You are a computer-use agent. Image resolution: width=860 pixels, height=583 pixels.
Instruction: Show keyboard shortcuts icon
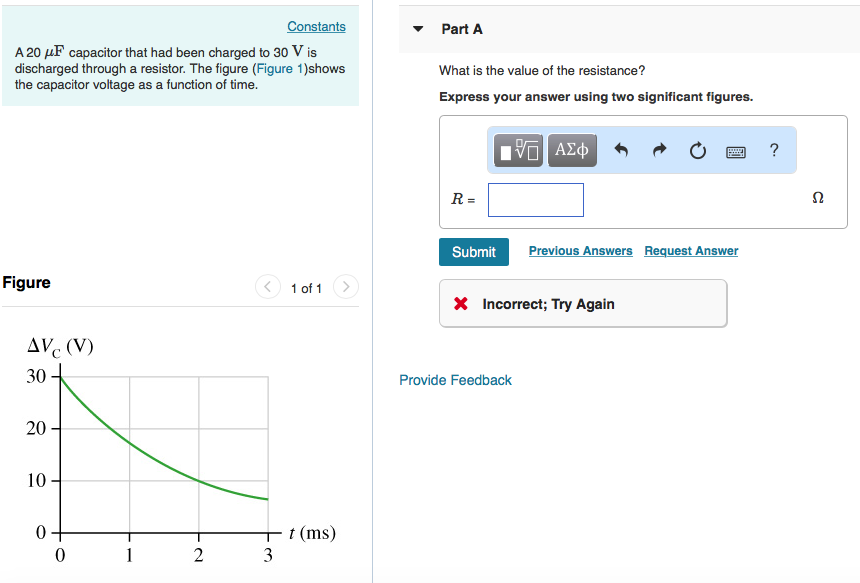[736, 151]
